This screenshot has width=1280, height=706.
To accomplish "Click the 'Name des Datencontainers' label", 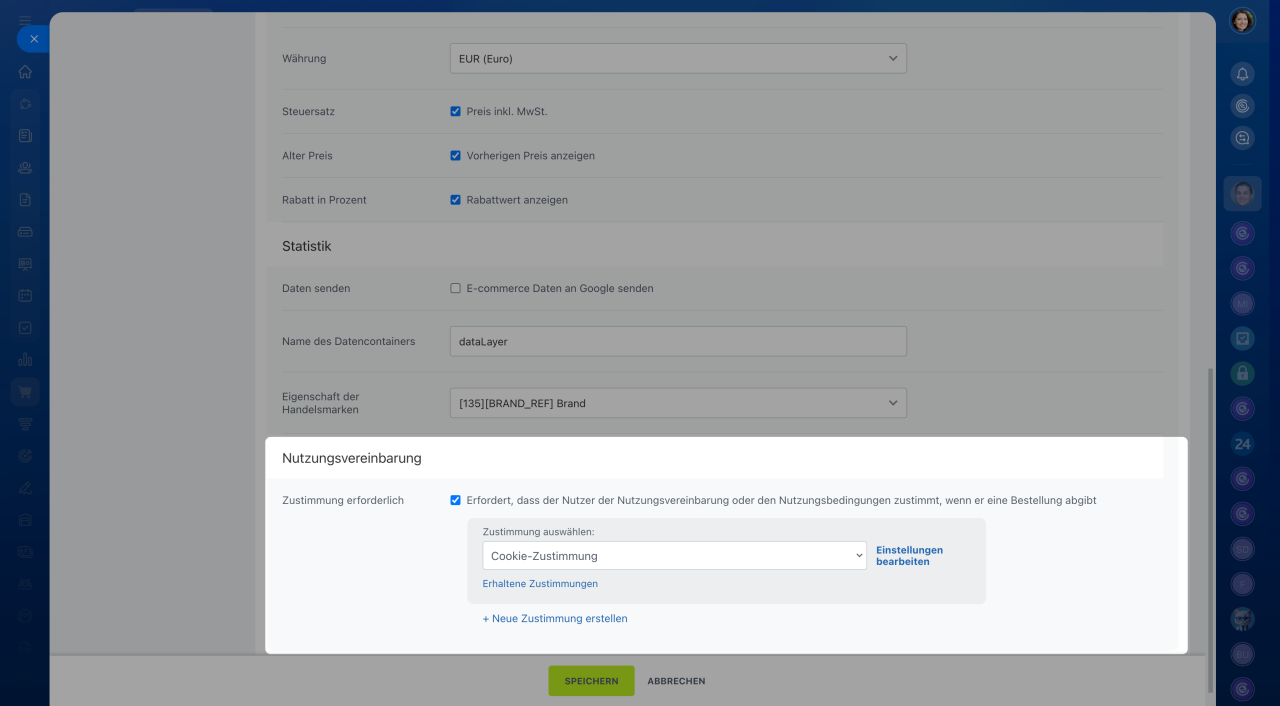I will coord(348,341).
